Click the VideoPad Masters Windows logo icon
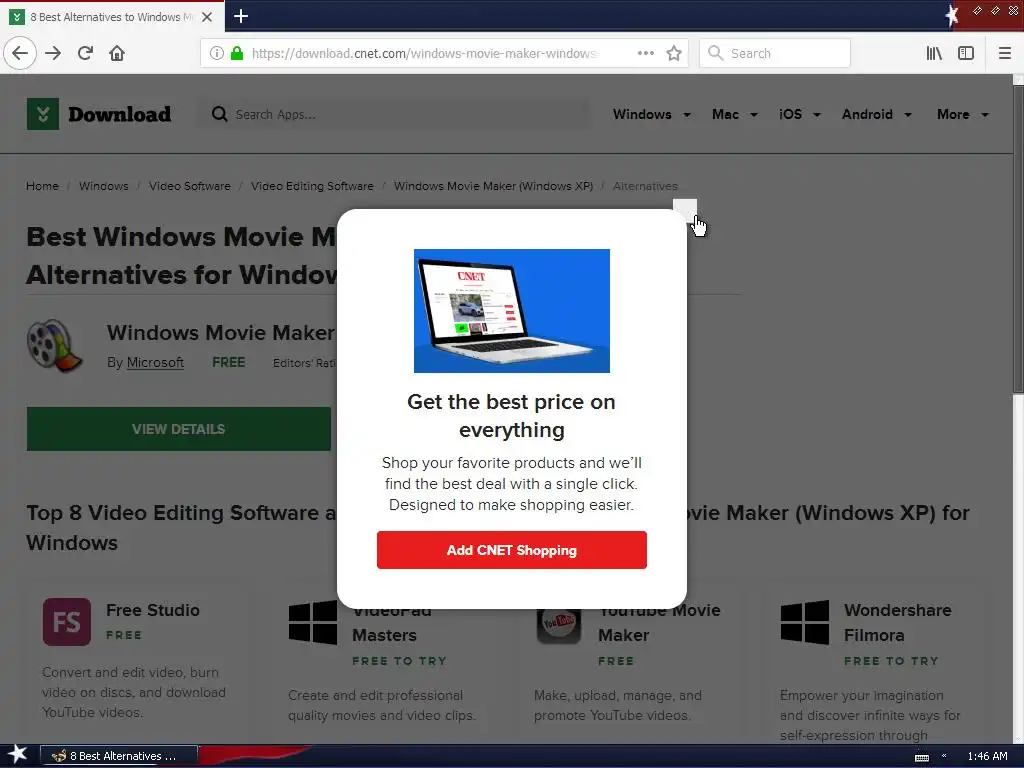The height and width of the screenshot is (768, 1024). coord(313,622)
